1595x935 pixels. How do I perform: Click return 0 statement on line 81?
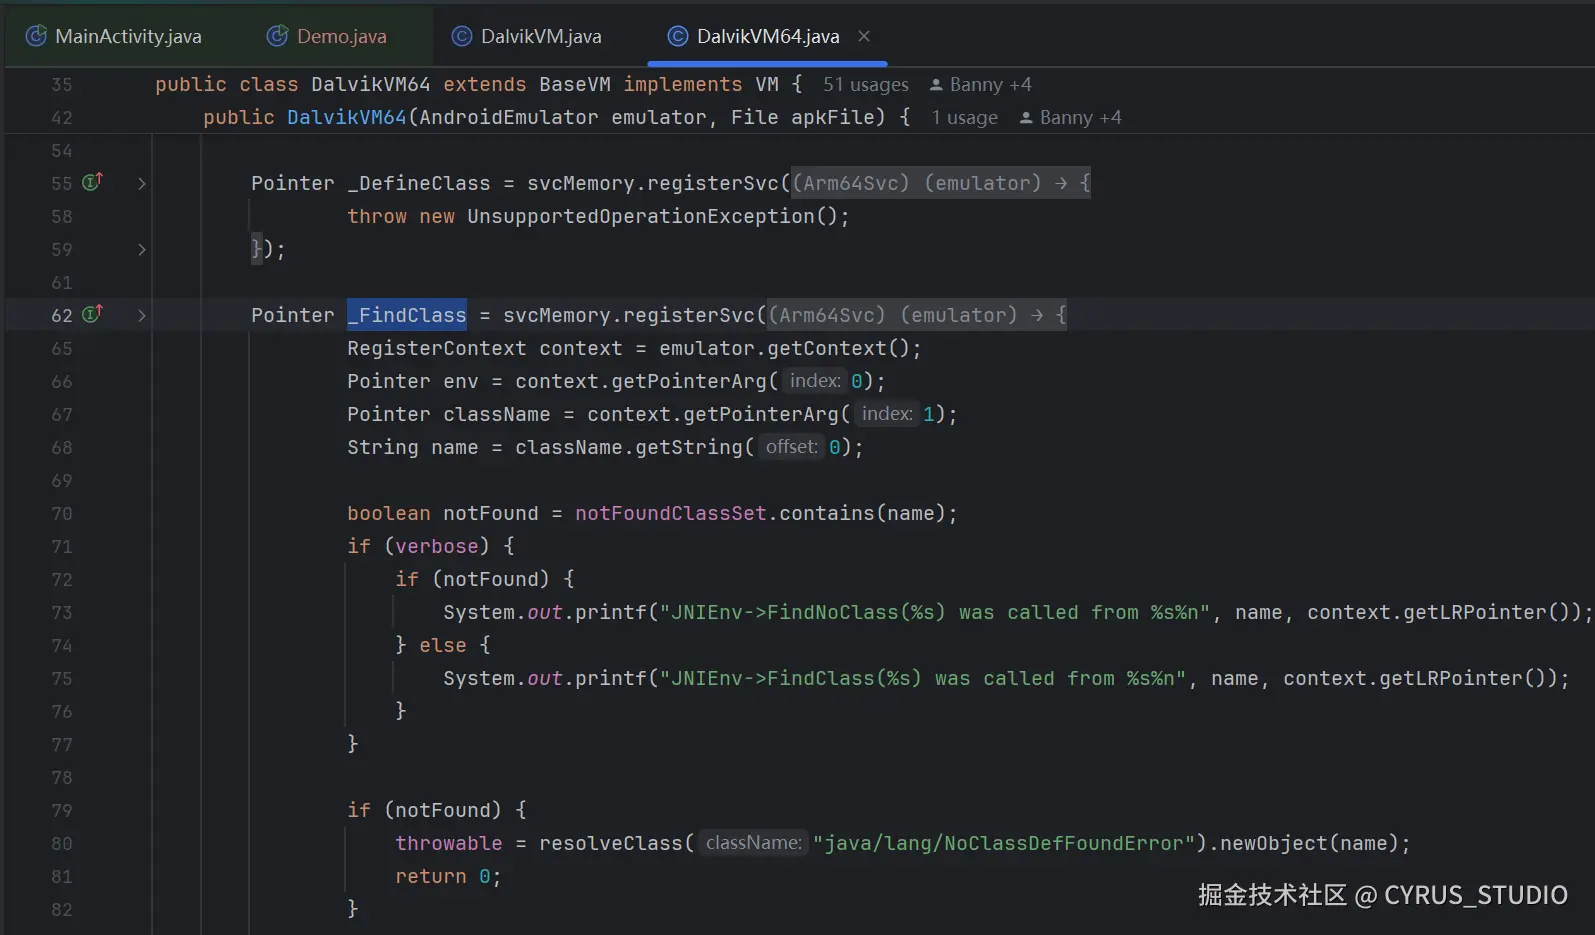tap(448, 876)
